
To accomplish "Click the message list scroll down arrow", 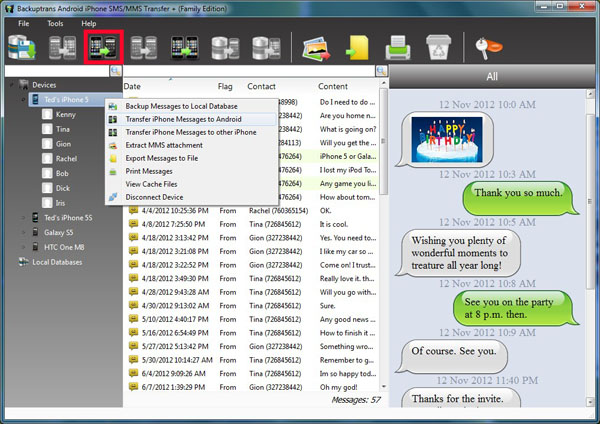I will tap(383, 387).
